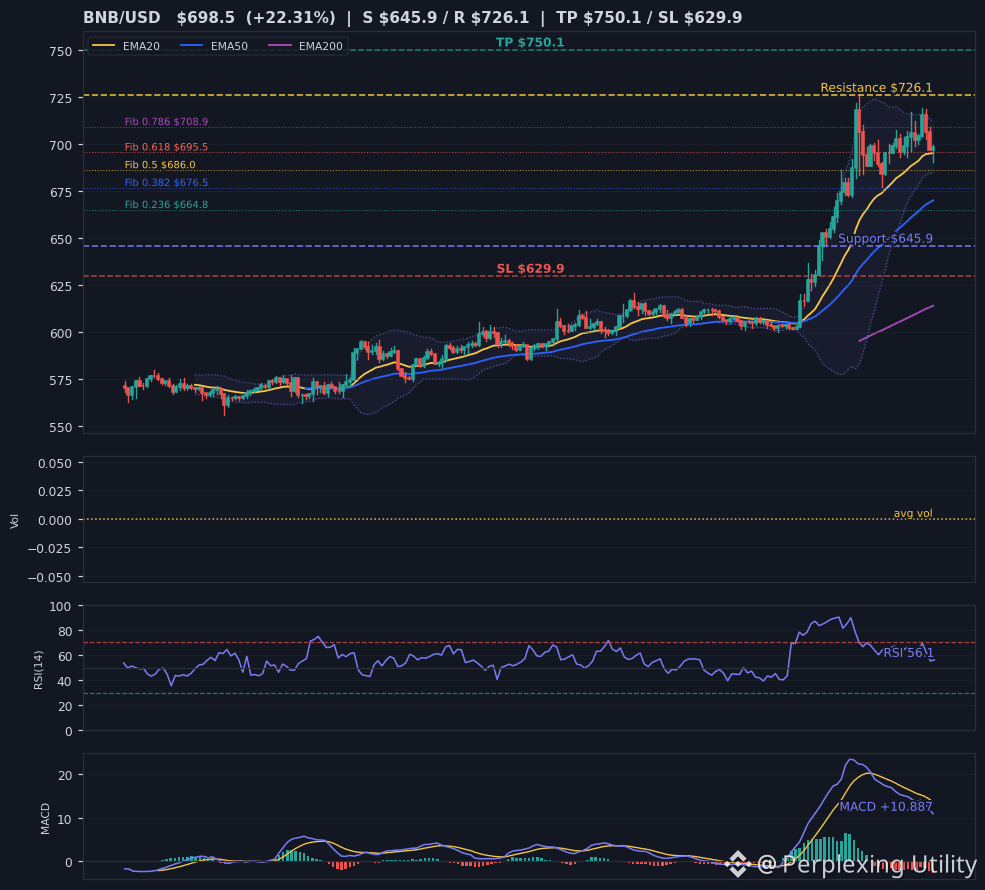This screenshot has height=890, width=985.
Task: Click the EMA200 legend entry
Action: coord(305,46)
